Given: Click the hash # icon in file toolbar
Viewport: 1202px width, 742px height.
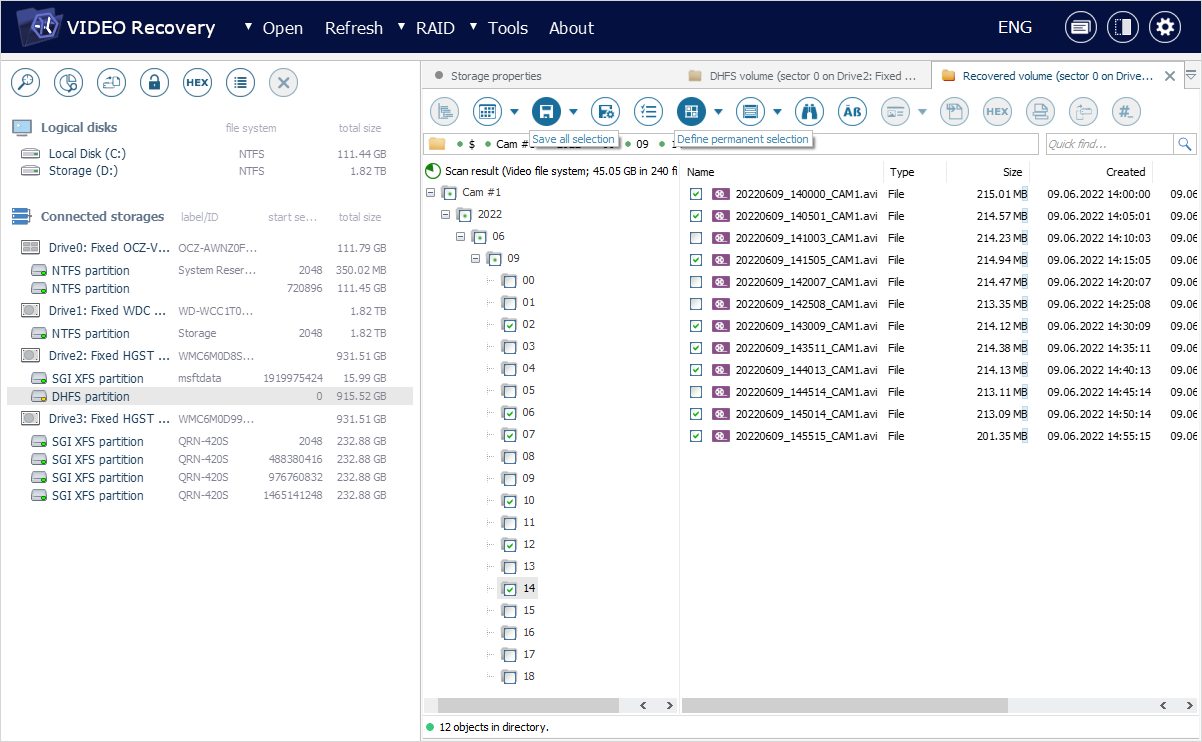Looking at the screenshot, I should 1126,111.
